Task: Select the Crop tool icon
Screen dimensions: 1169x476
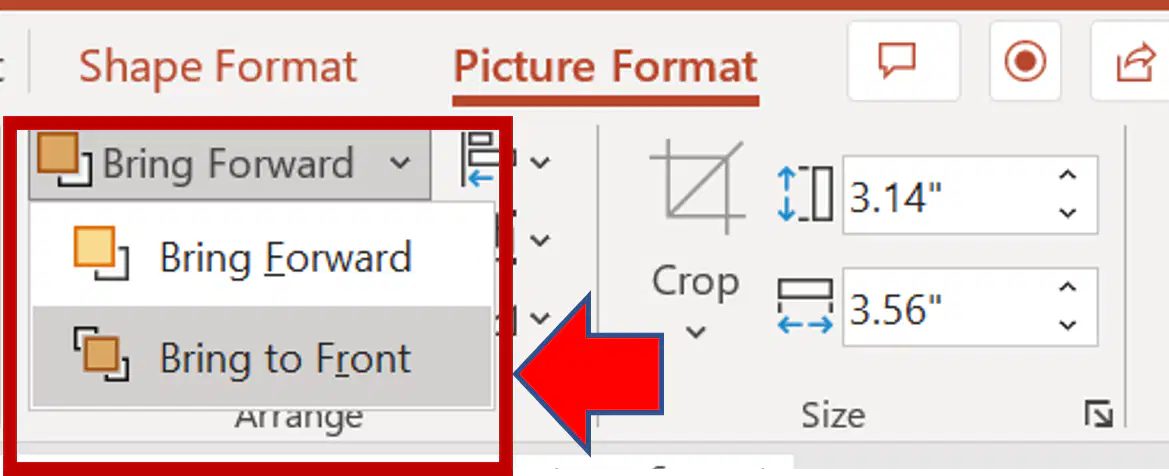Action: pyautogui.click(x=696, y=188)
